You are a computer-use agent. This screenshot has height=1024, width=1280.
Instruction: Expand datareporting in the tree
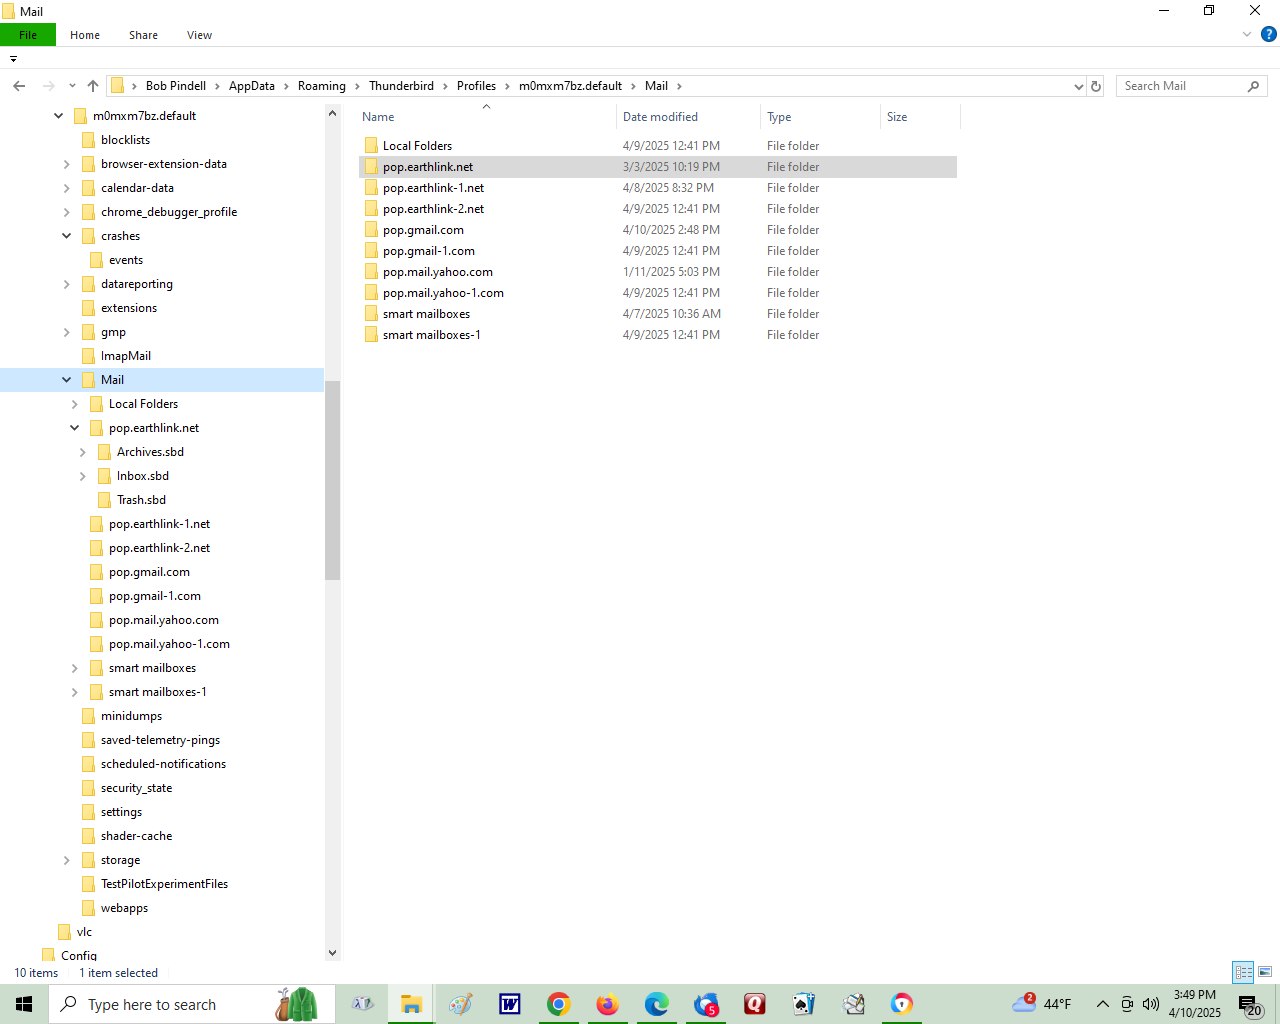[x=66, y=284]
